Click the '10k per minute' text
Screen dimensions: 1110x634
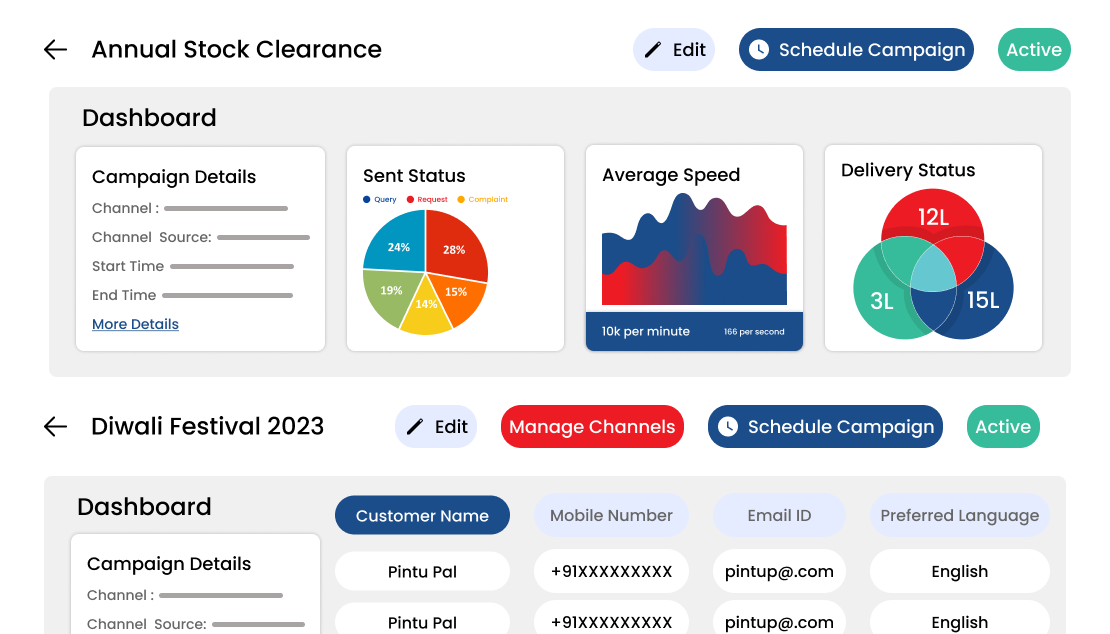pyautogui.click(x=646, y=331)
